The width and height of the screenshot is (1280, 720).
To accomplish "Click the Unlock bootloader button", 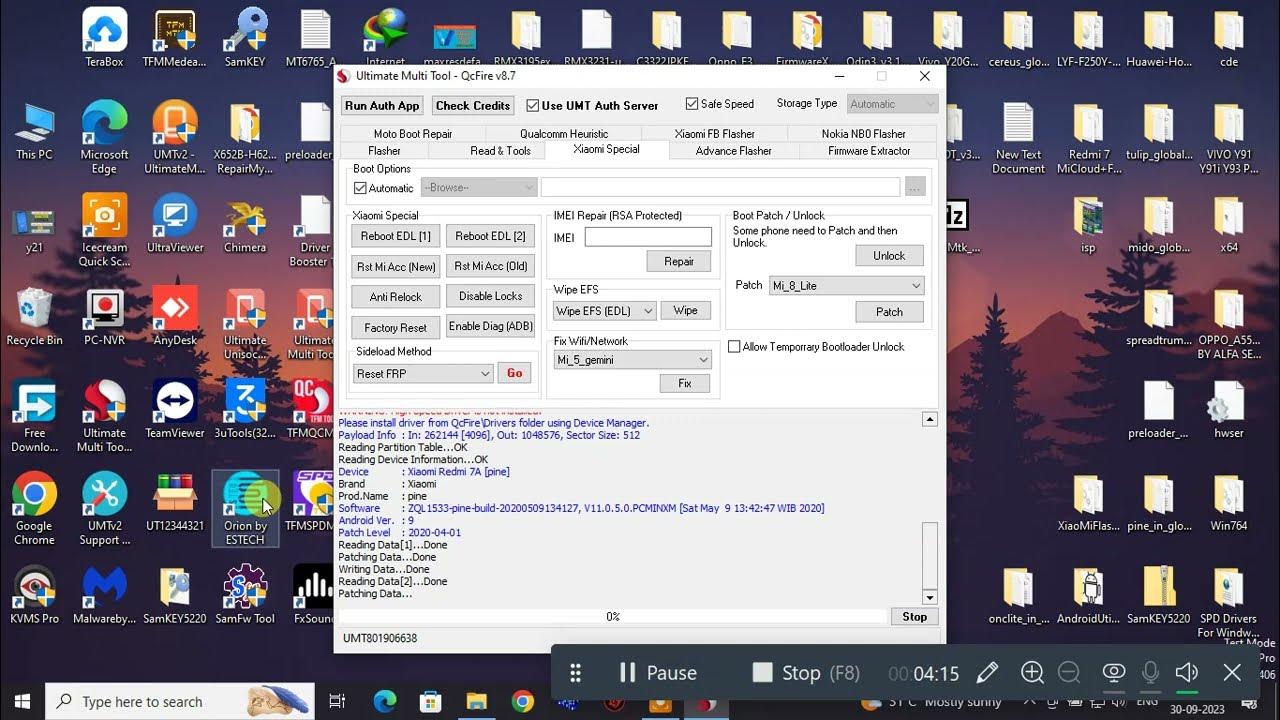I will point(889,256).
